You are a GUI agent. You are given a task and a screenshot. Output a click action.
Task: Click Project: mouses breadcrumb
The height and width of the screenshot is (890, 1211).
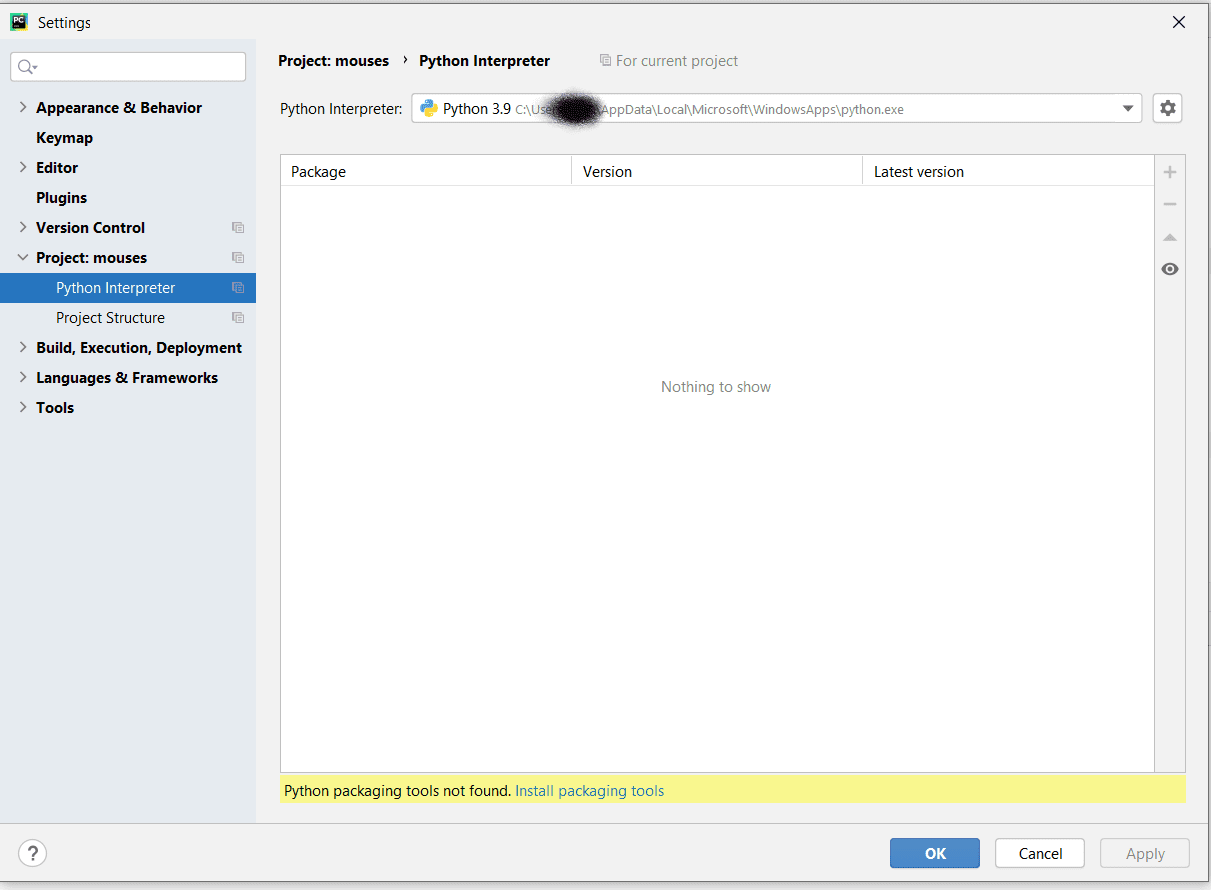333,61
